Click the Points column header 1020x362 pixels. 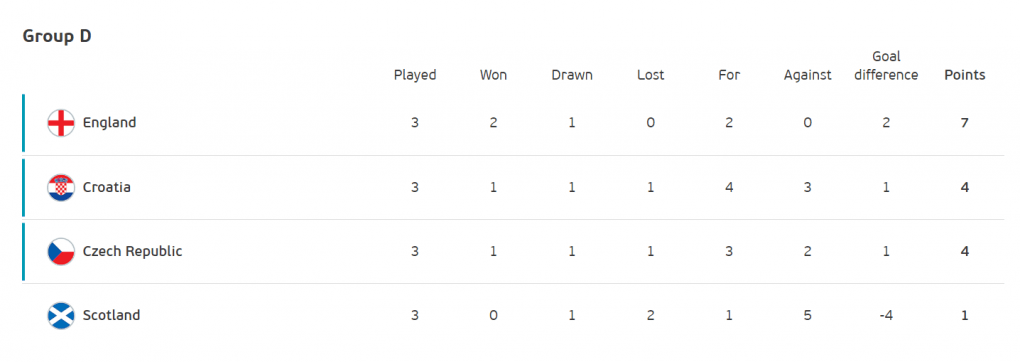pyautogui.click(x=965, y=75)
